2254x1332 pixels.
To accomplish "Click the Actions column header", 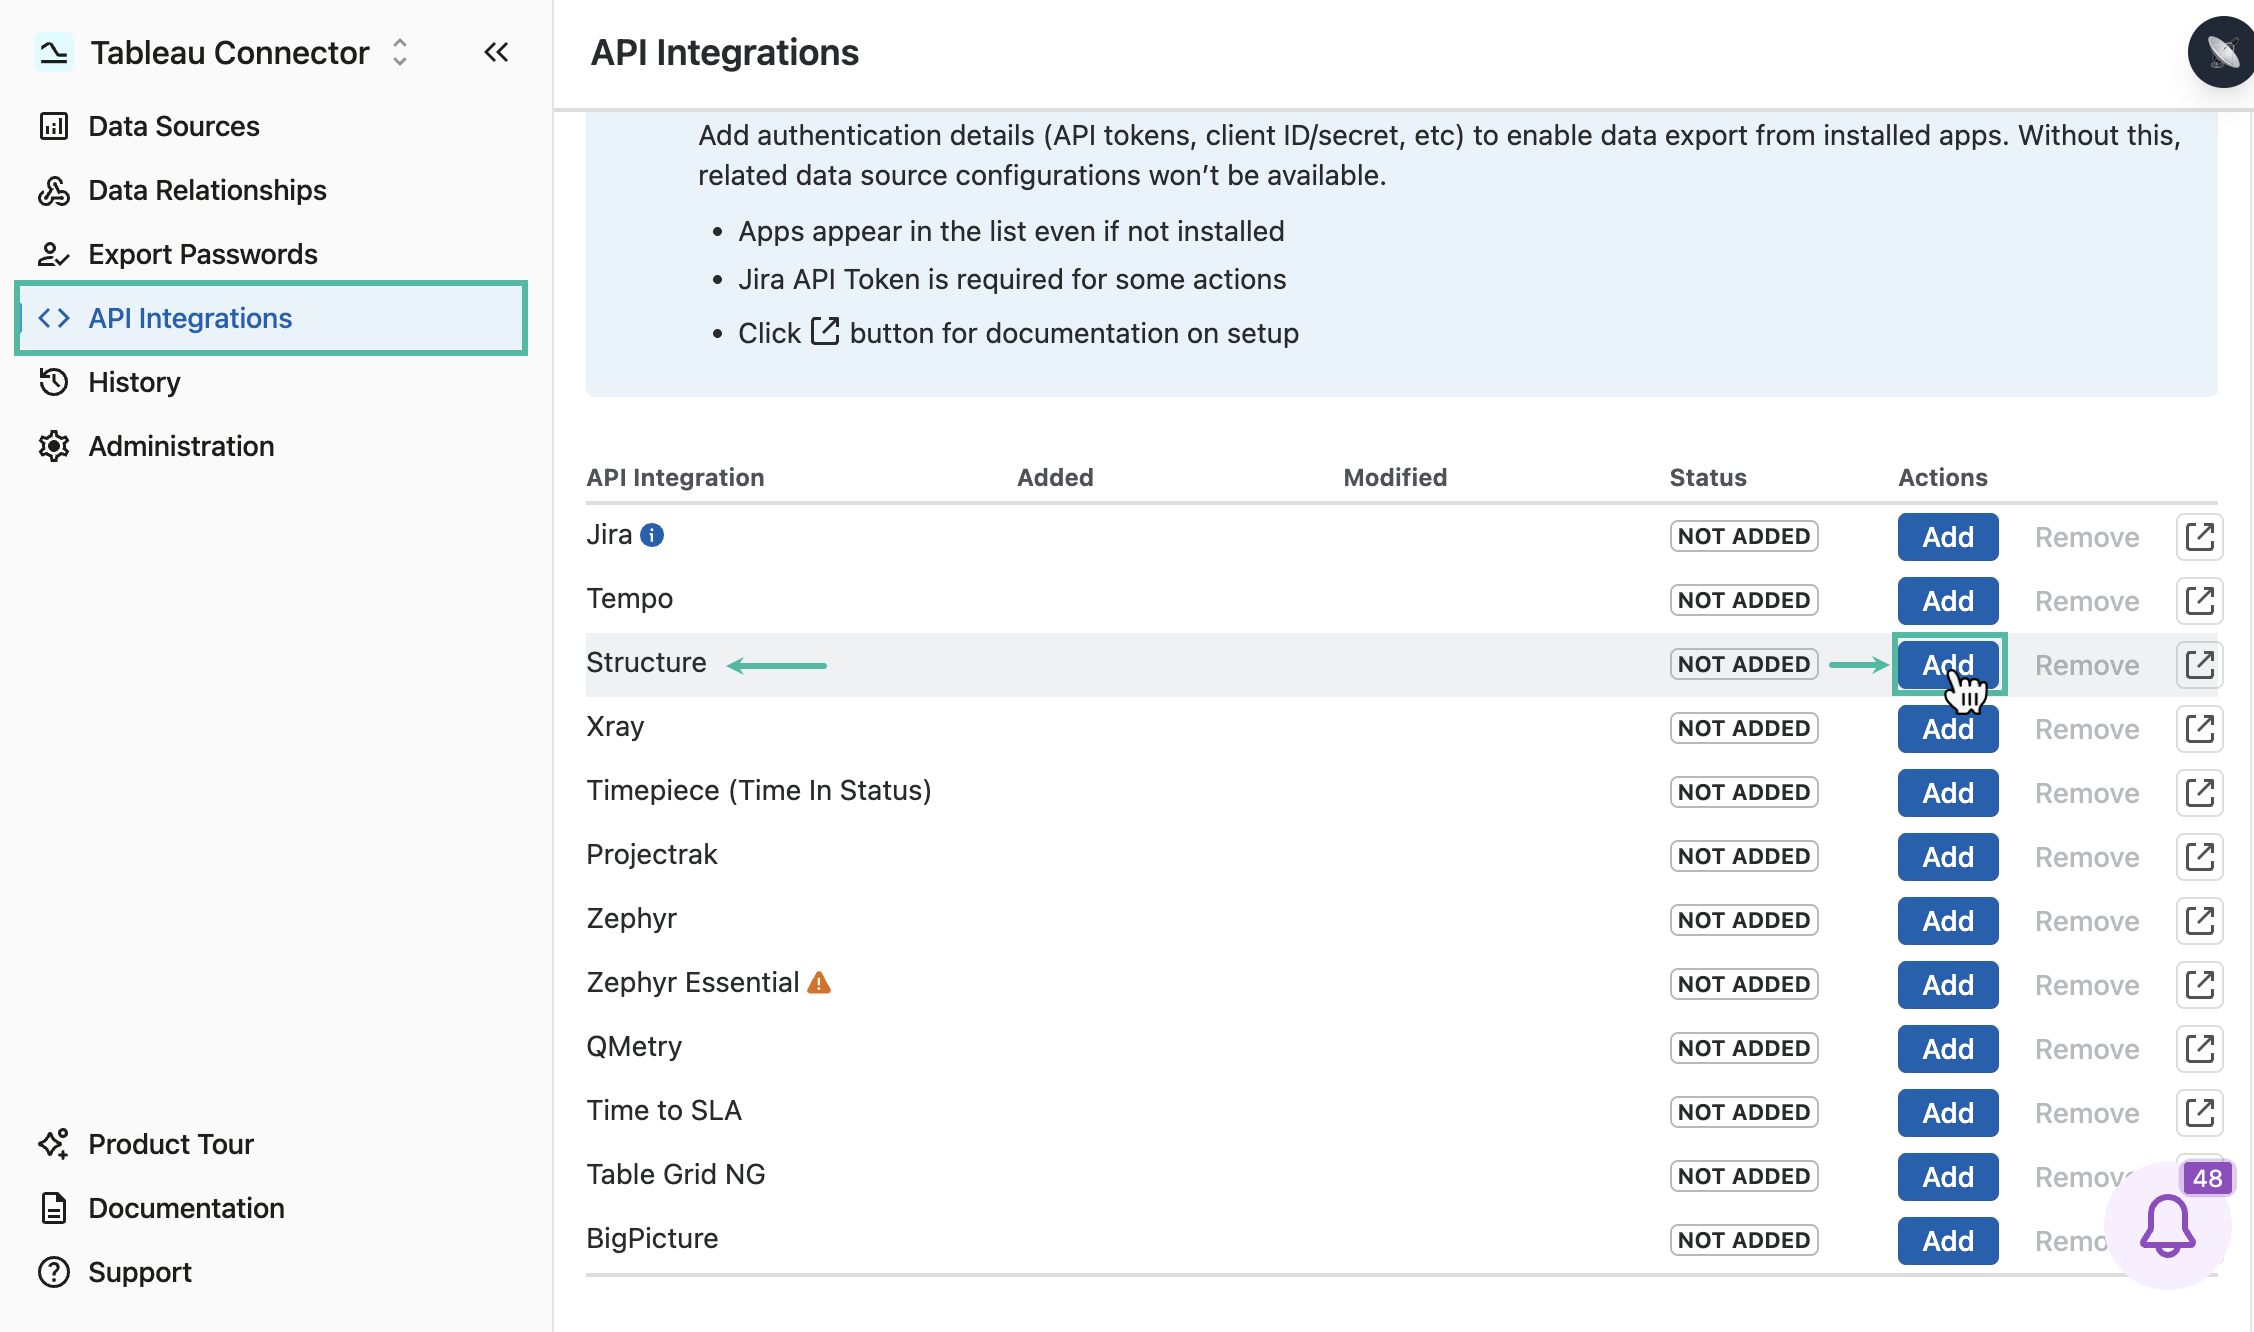I will click(1943, 477).
